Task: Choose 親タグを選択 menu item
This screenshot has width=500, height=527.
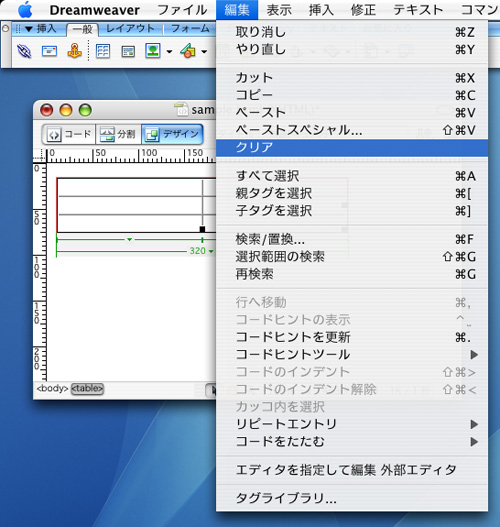Action: (352, 193)
